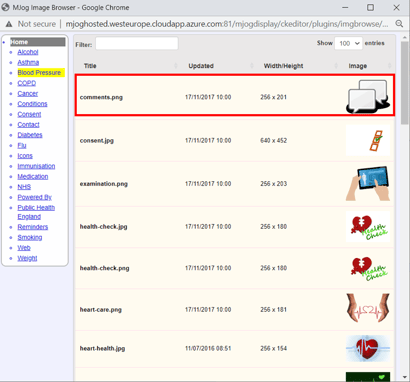The width and height of the screenshot is (410, 382).
Task: Open the Immunisation category link
Action: coord(36,166)
